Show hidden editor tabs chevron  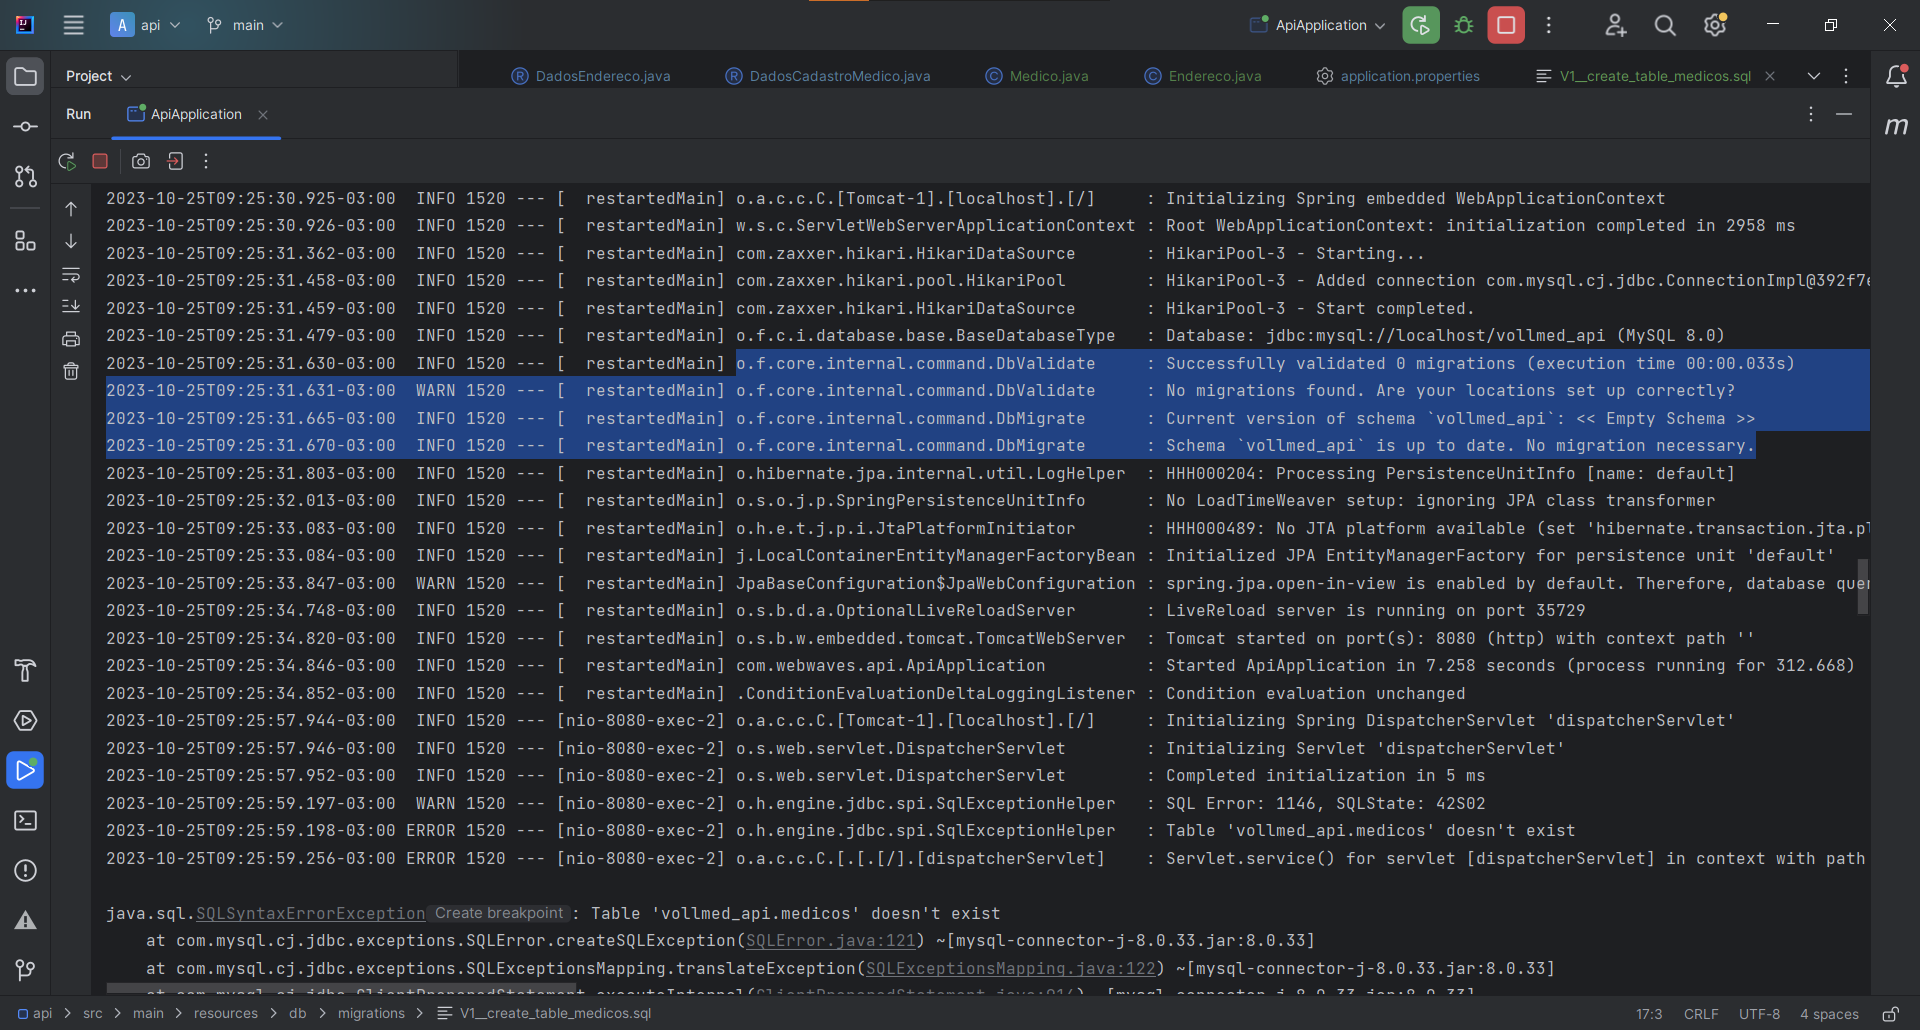click(1814, 76)
